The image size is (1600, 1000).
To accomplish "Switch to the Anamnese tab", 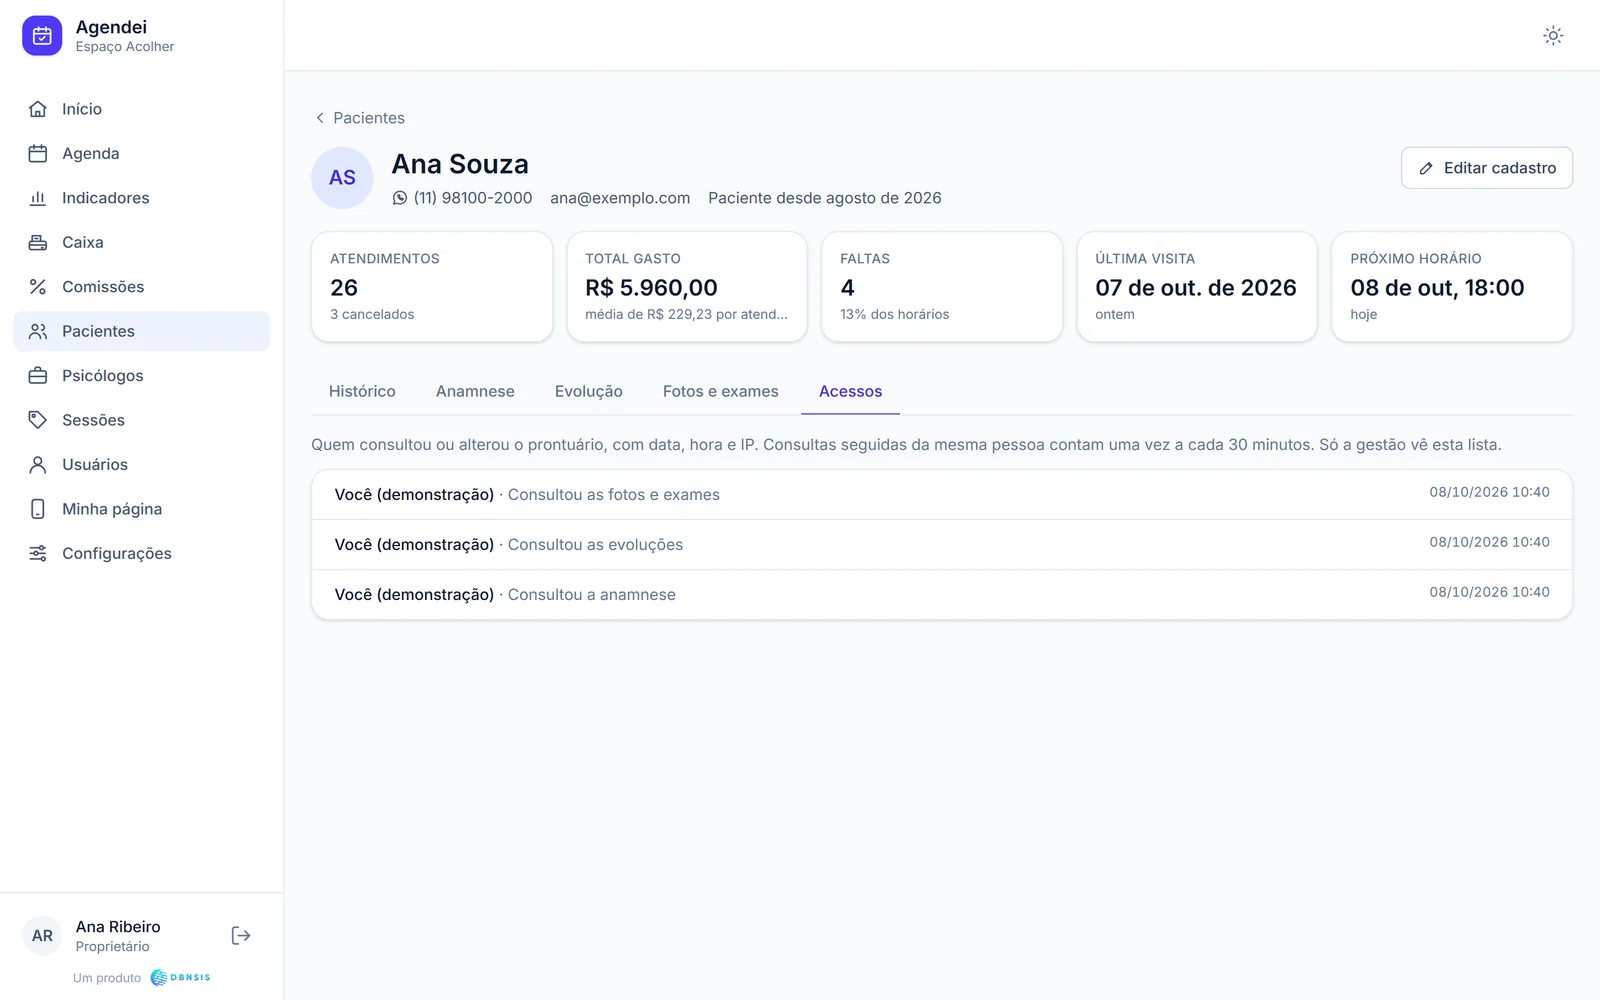I will pos(475,392).
